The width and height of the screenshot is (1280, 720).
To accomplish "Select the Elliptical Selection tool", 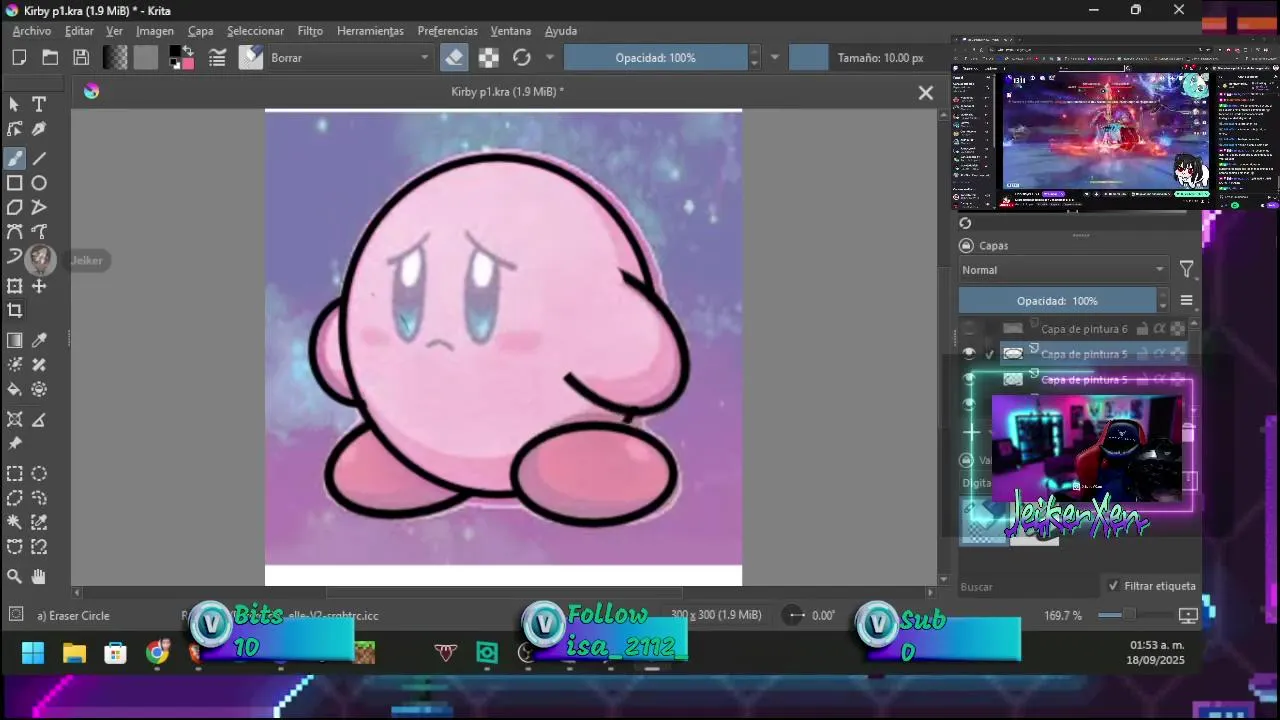I will coord(39,474).
